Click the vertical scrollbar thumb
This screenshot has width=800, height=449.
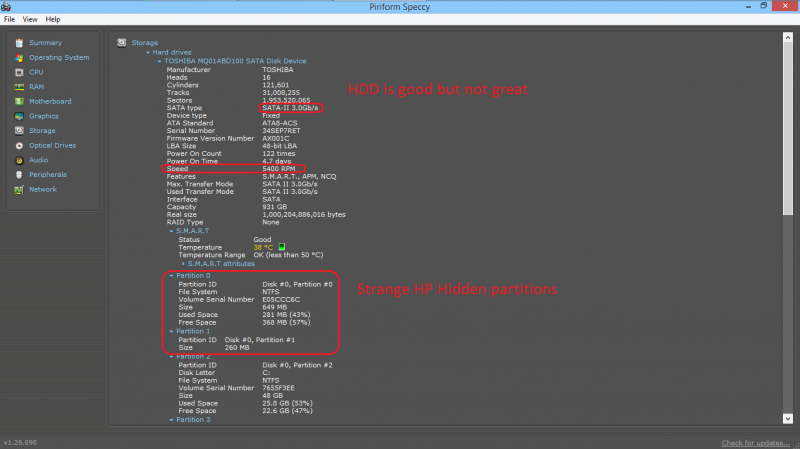pyautogui.click(x=788, y=129)
